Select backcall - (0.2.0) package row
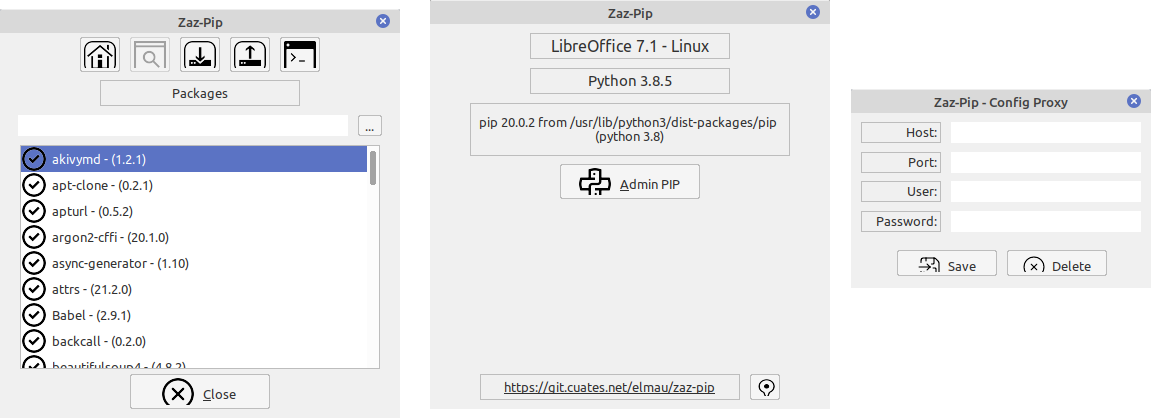The image size is (1151, 418). click(194, 342)
